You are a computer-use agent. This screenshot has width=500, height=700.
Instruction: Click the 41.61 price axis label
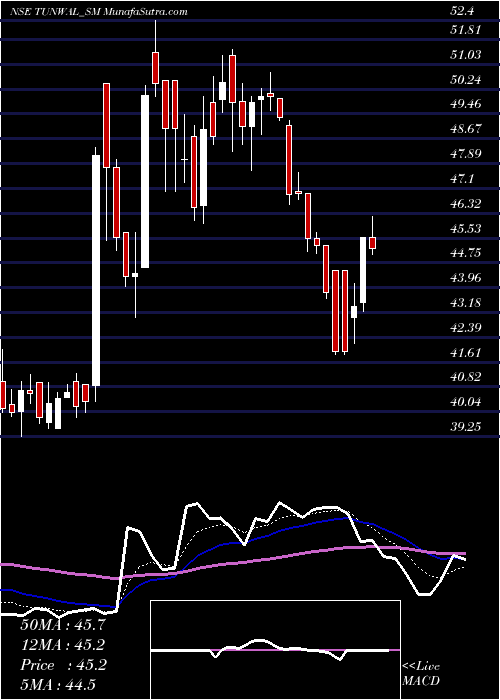click(x=467, y=353)
